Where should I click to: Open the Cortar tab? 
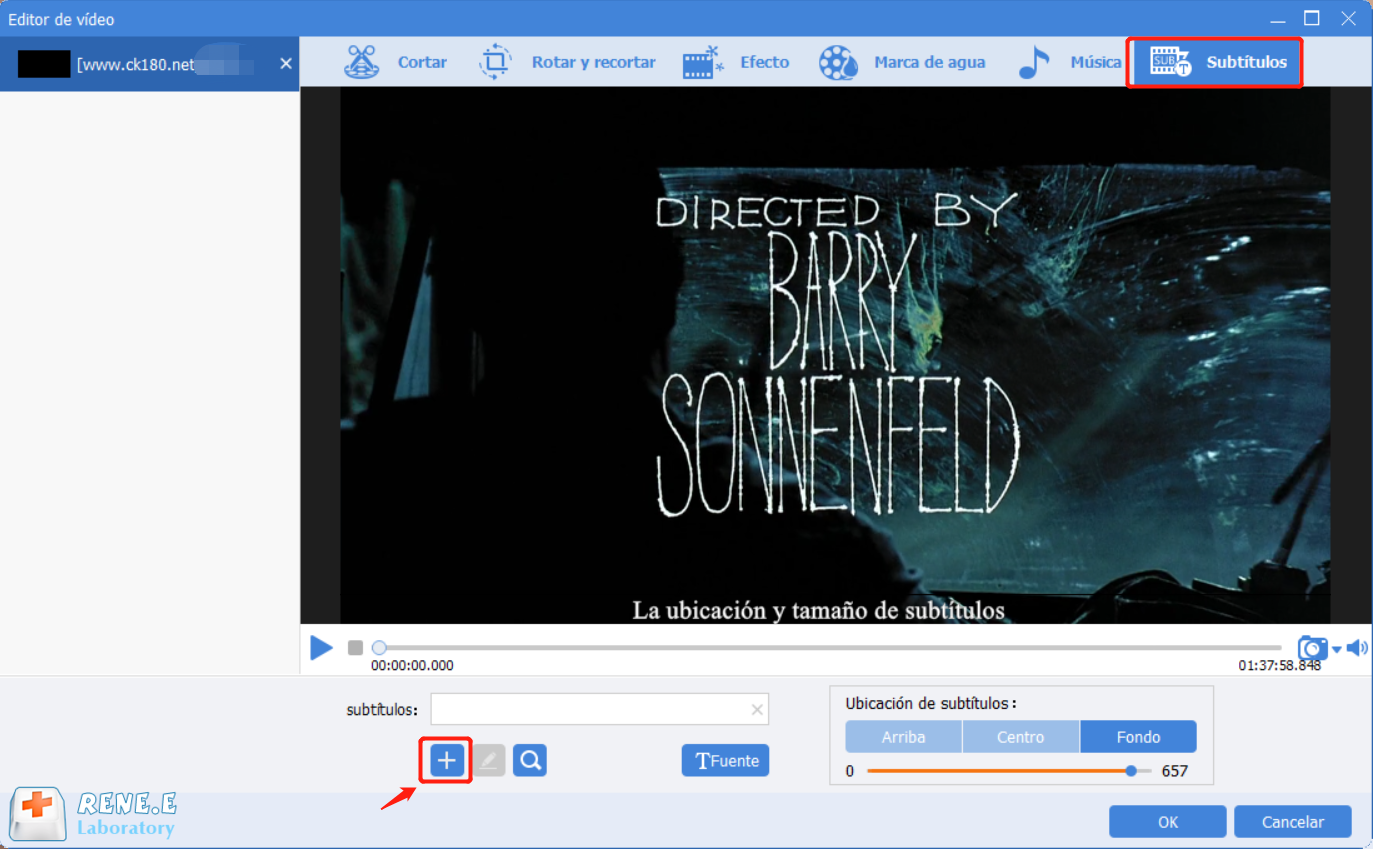click(396, 62)
